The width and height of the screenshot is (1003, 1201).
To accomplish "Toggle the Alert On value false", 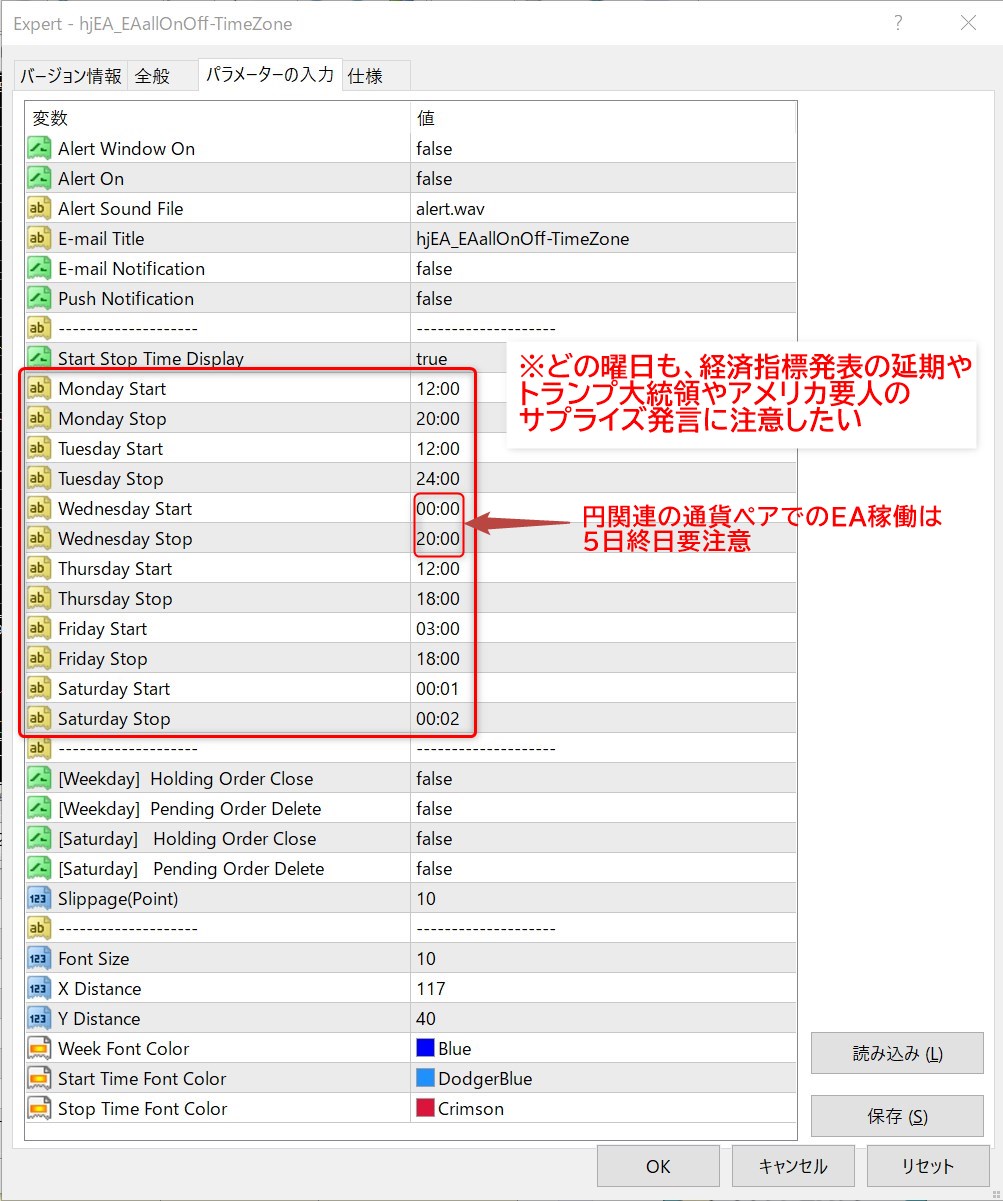I will (x=434, y=179).
